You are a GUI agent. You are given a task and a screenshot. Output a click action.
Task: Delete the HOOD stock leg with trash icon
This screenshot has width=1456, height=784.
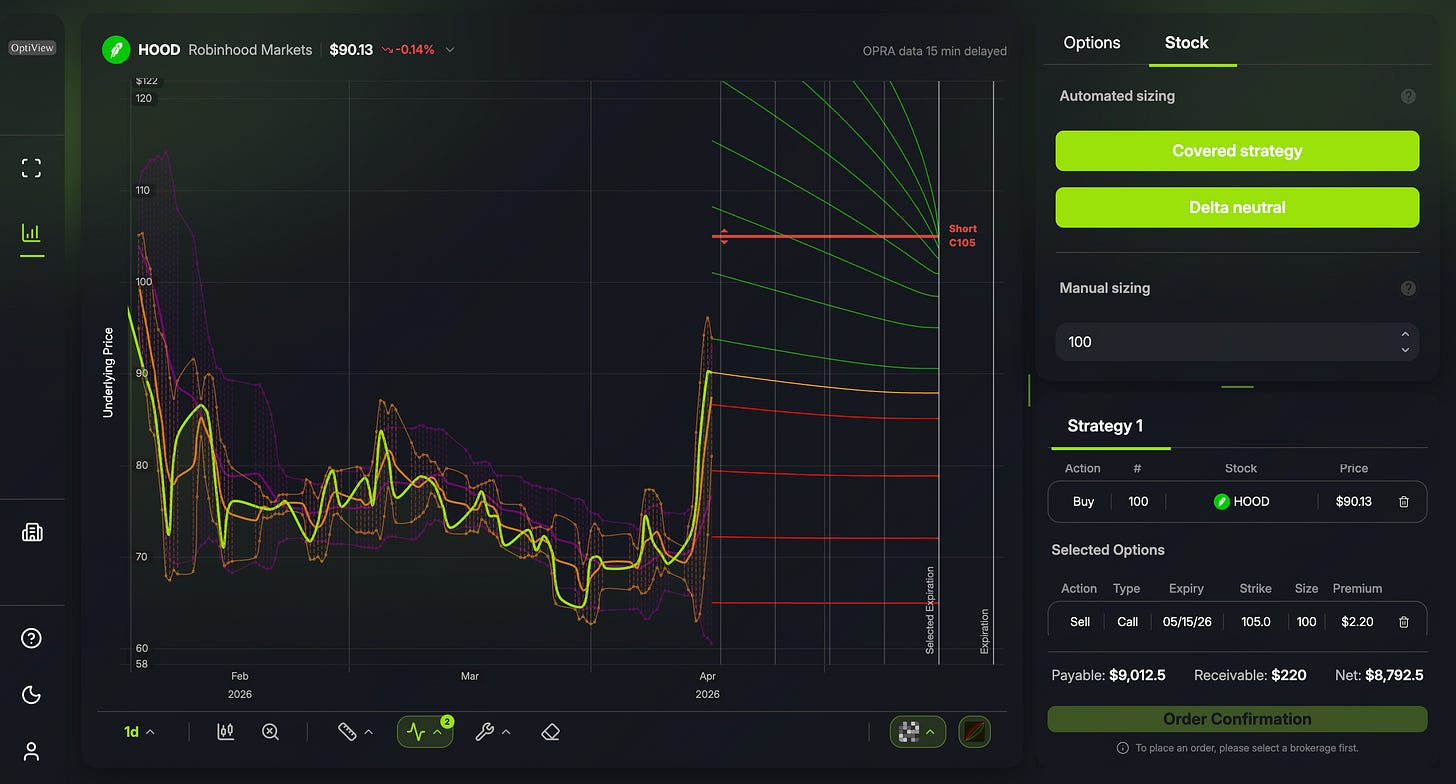(1404, 502)
